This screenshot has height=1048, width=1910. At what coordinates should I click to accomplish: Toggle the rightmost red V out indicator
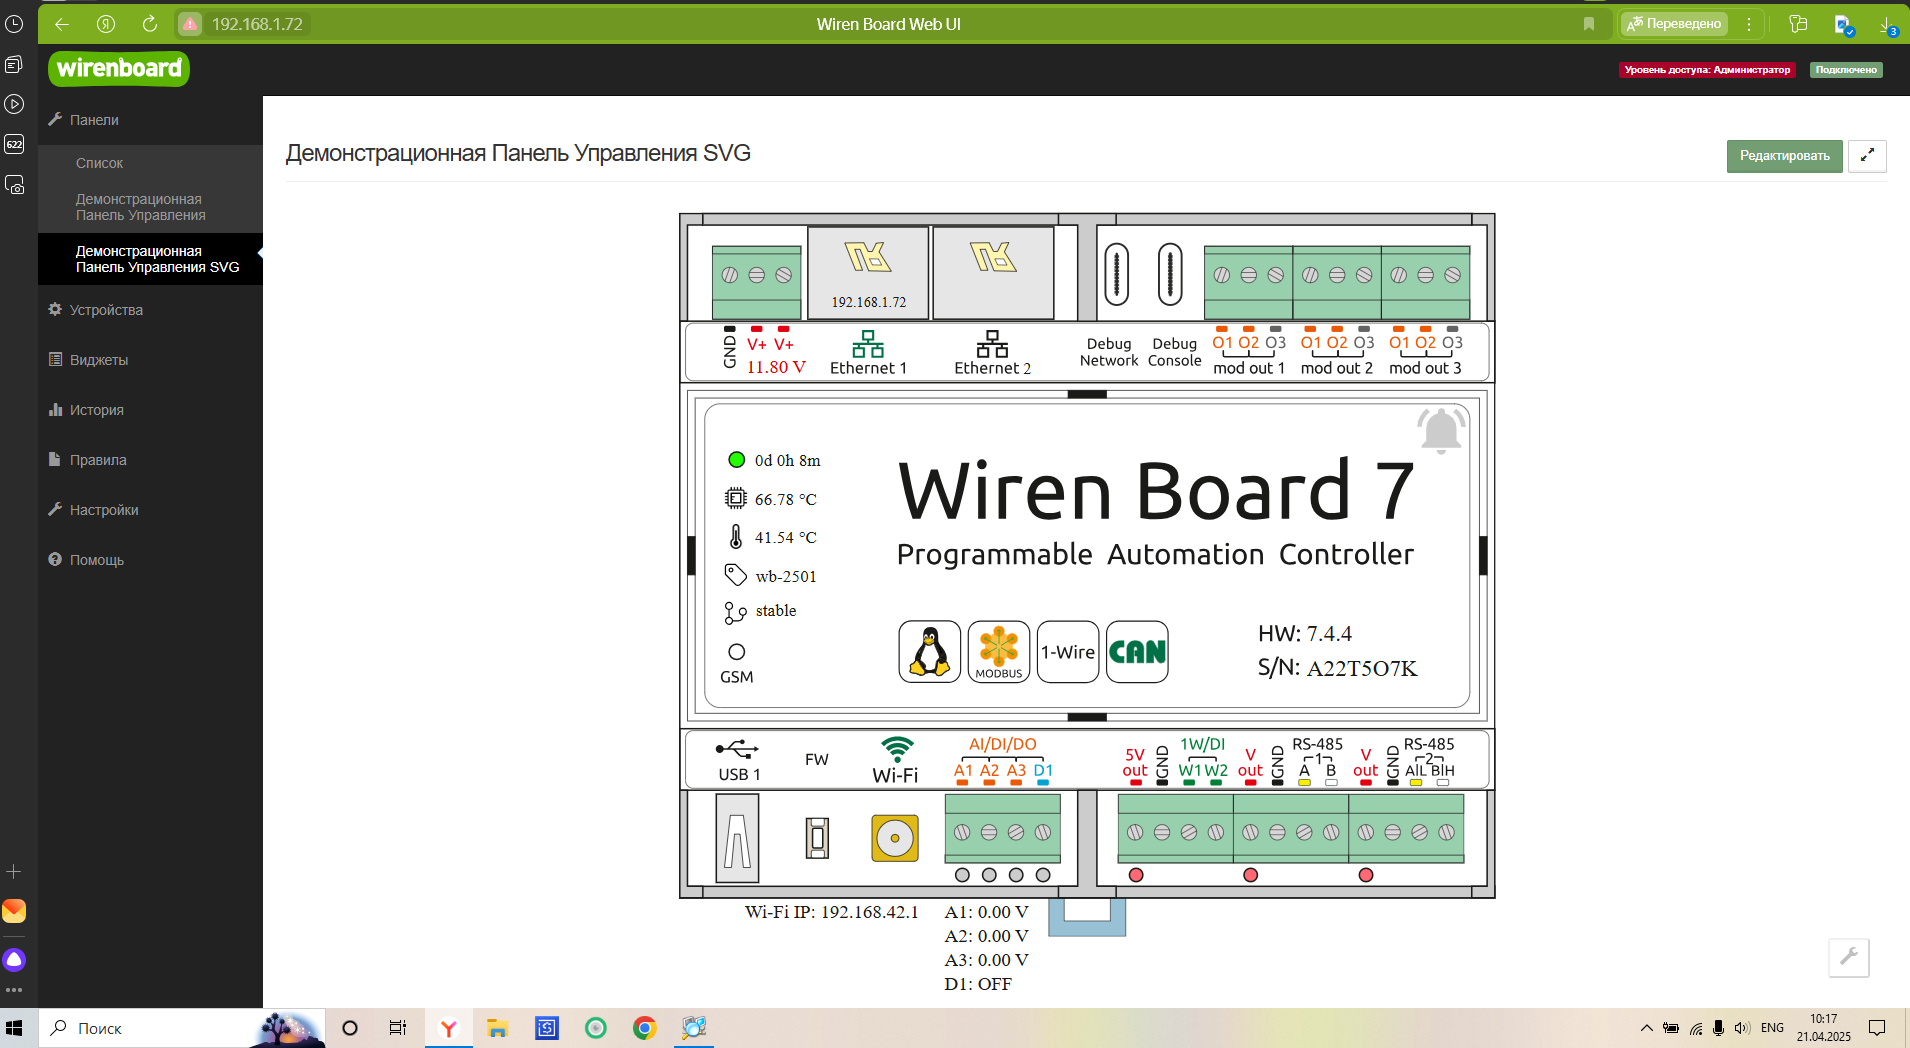click(x=1366, y=875)
